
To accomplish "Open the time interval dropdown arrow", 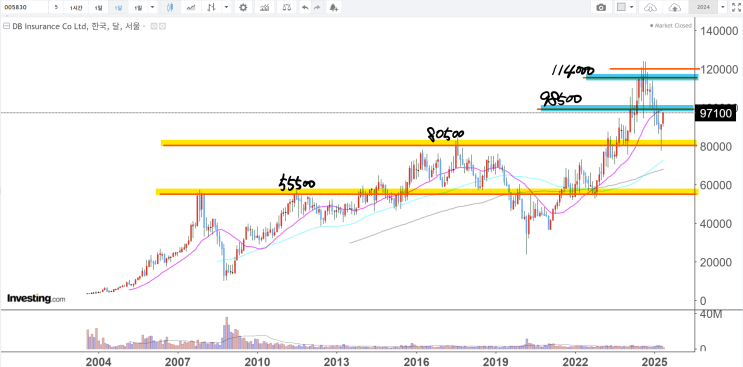I will point(152,8).
